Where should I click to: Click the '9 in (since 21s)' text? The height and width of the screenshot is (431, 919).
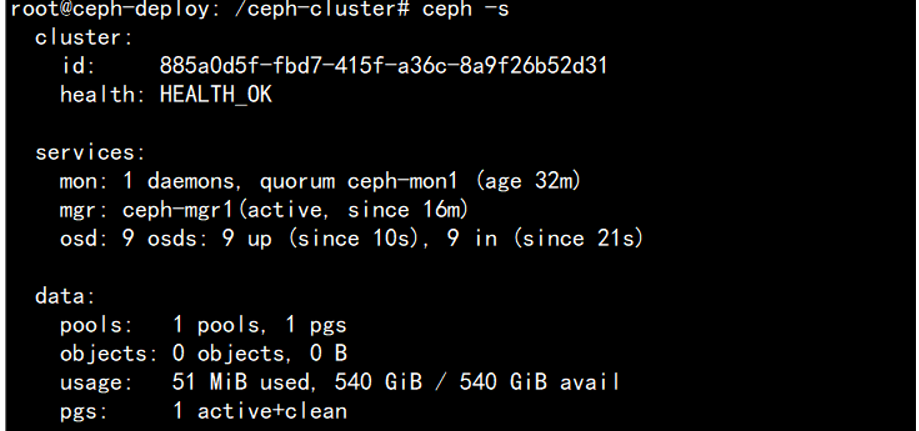[x=545, y=239]
